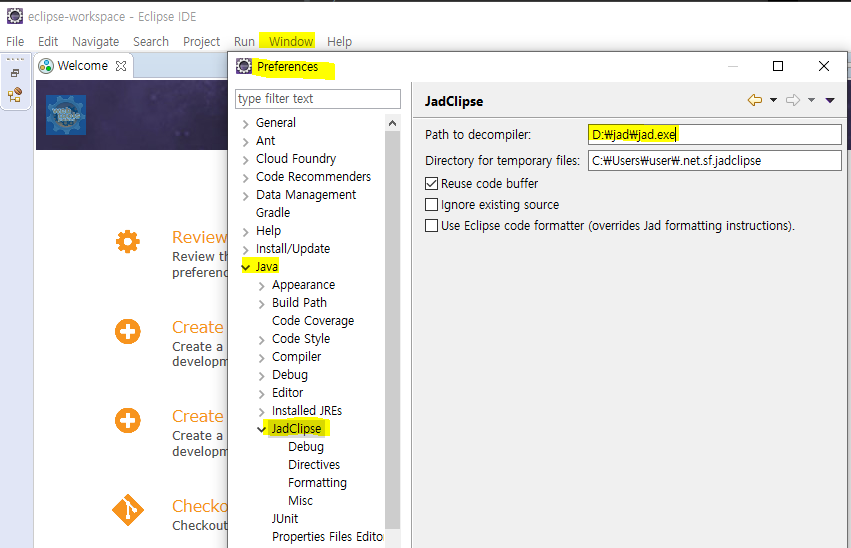Open the hierarchy view icon in left strip
The width and height of the screenshot is (851, 548).
click(x=15, y=94)
